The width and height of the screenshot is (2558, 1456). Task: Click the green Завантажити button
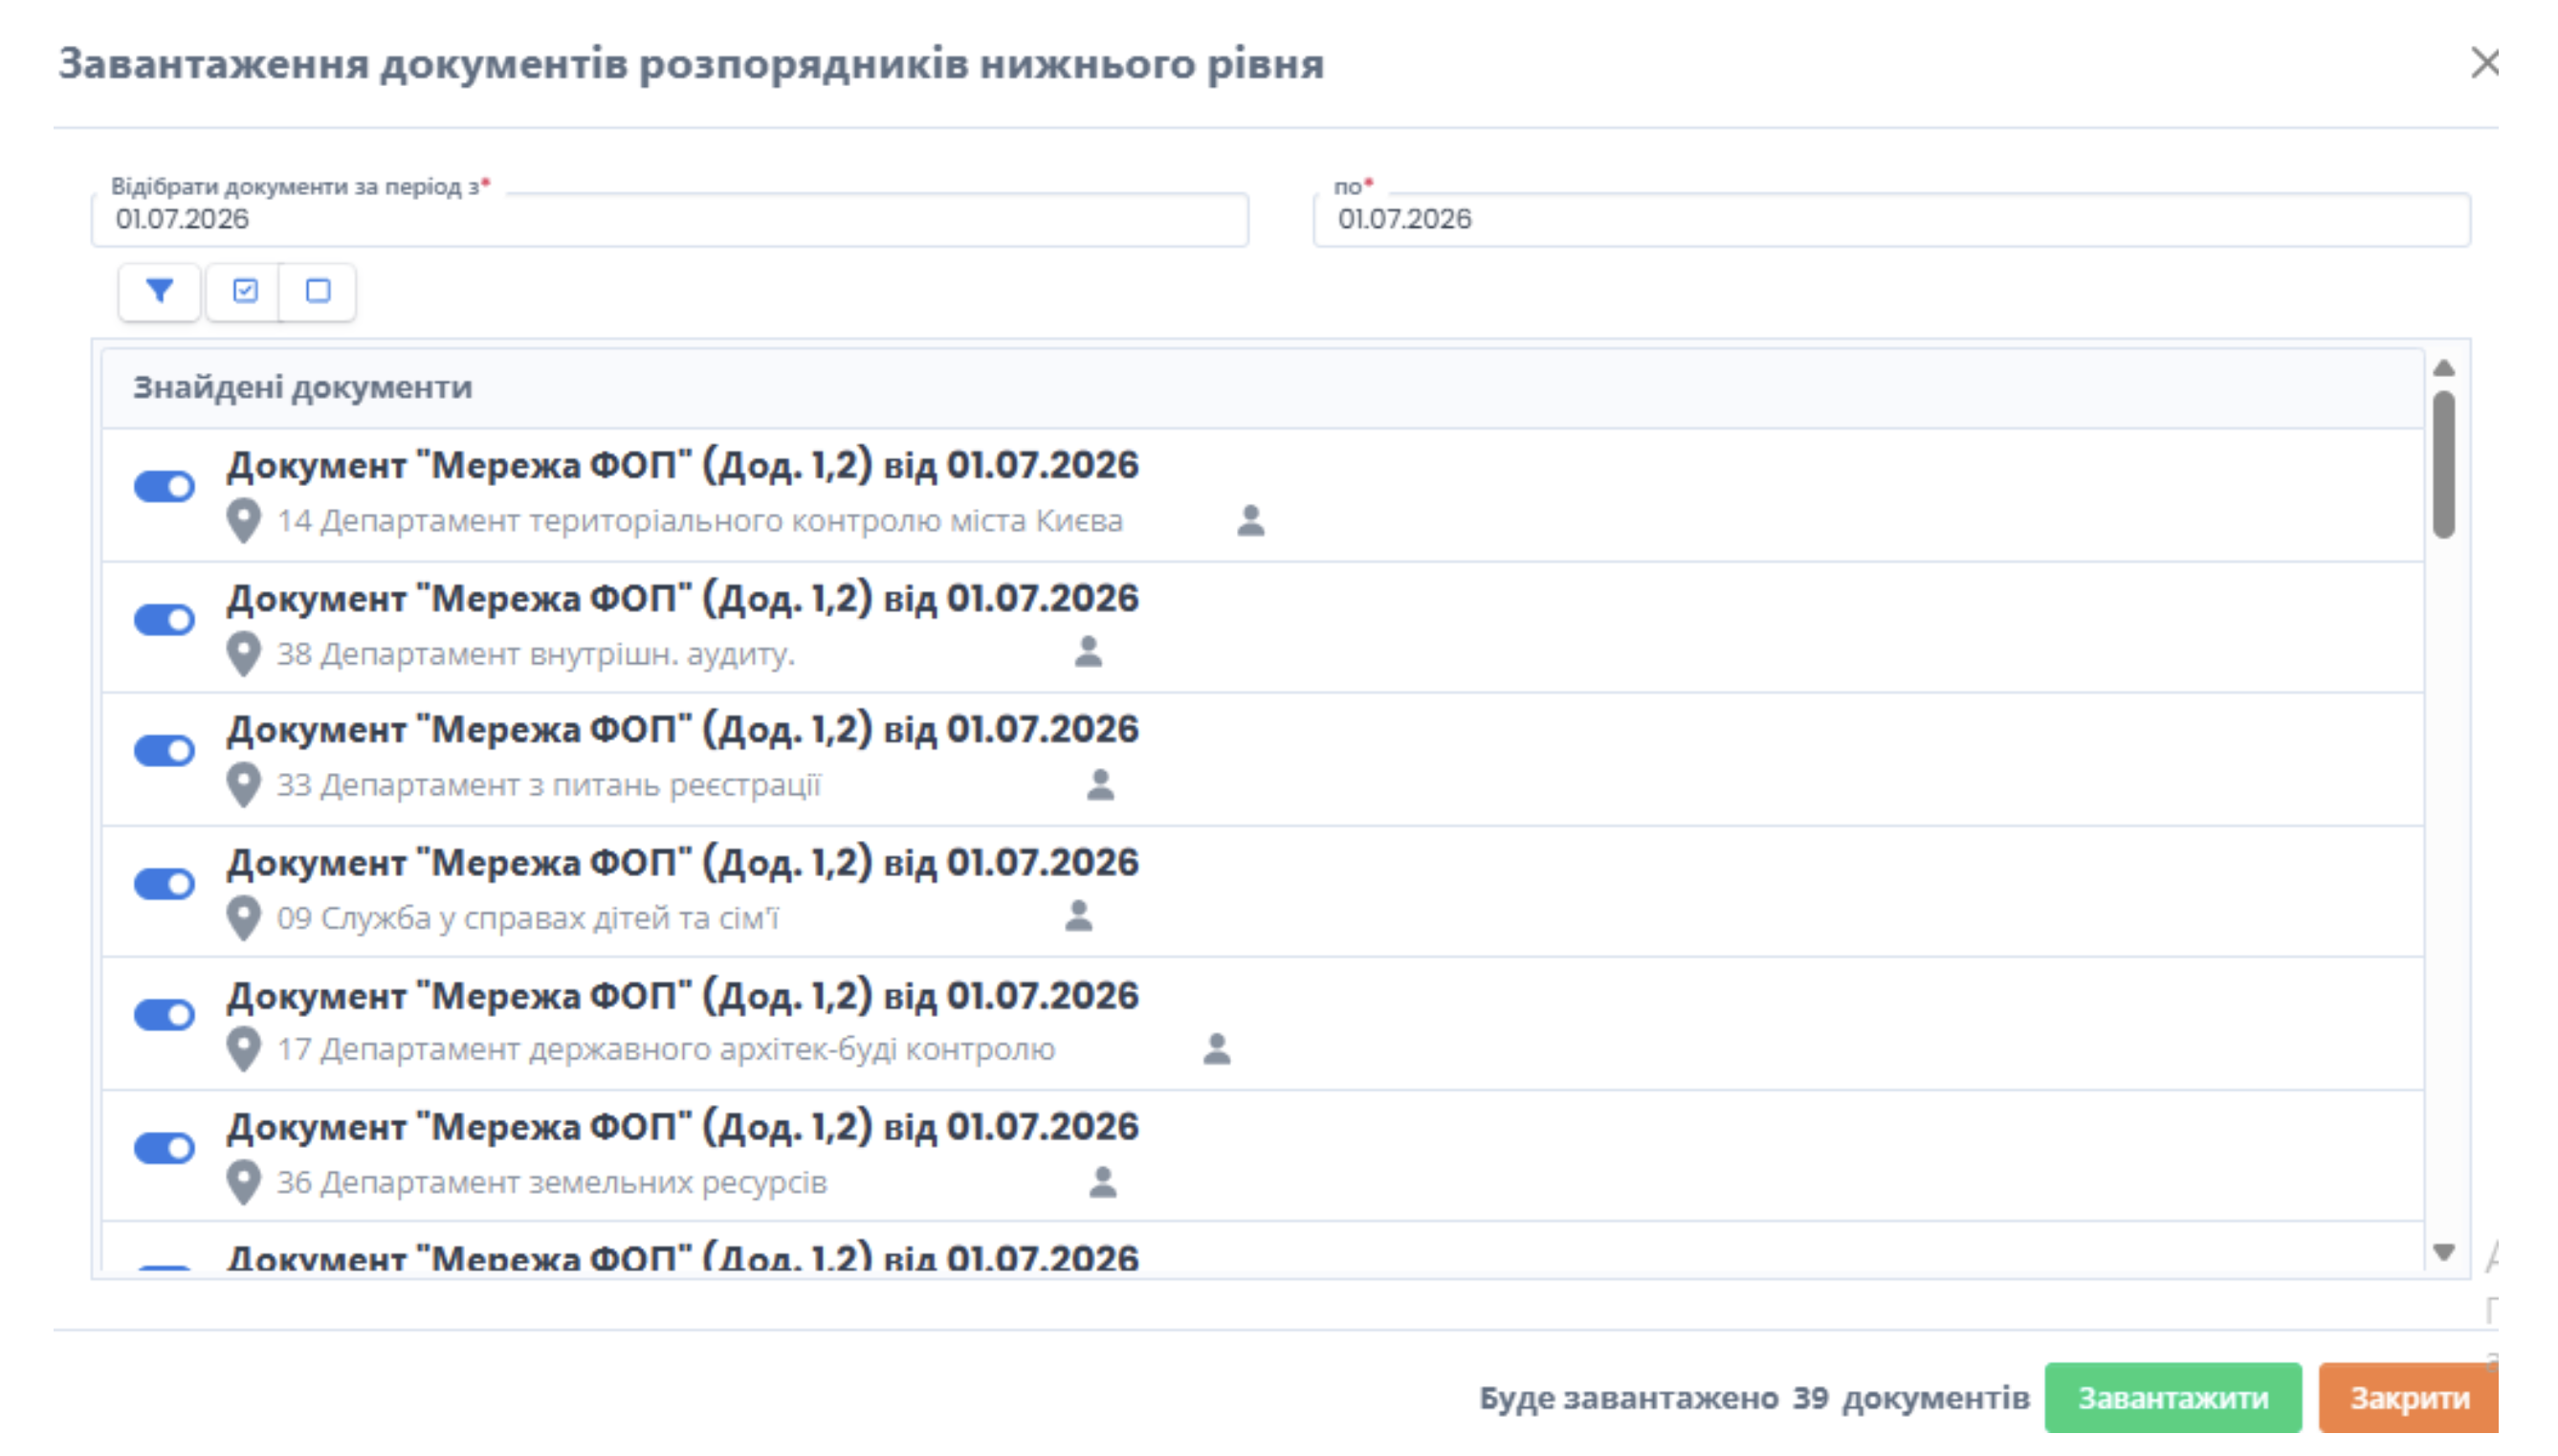tap(2173, 1398)
